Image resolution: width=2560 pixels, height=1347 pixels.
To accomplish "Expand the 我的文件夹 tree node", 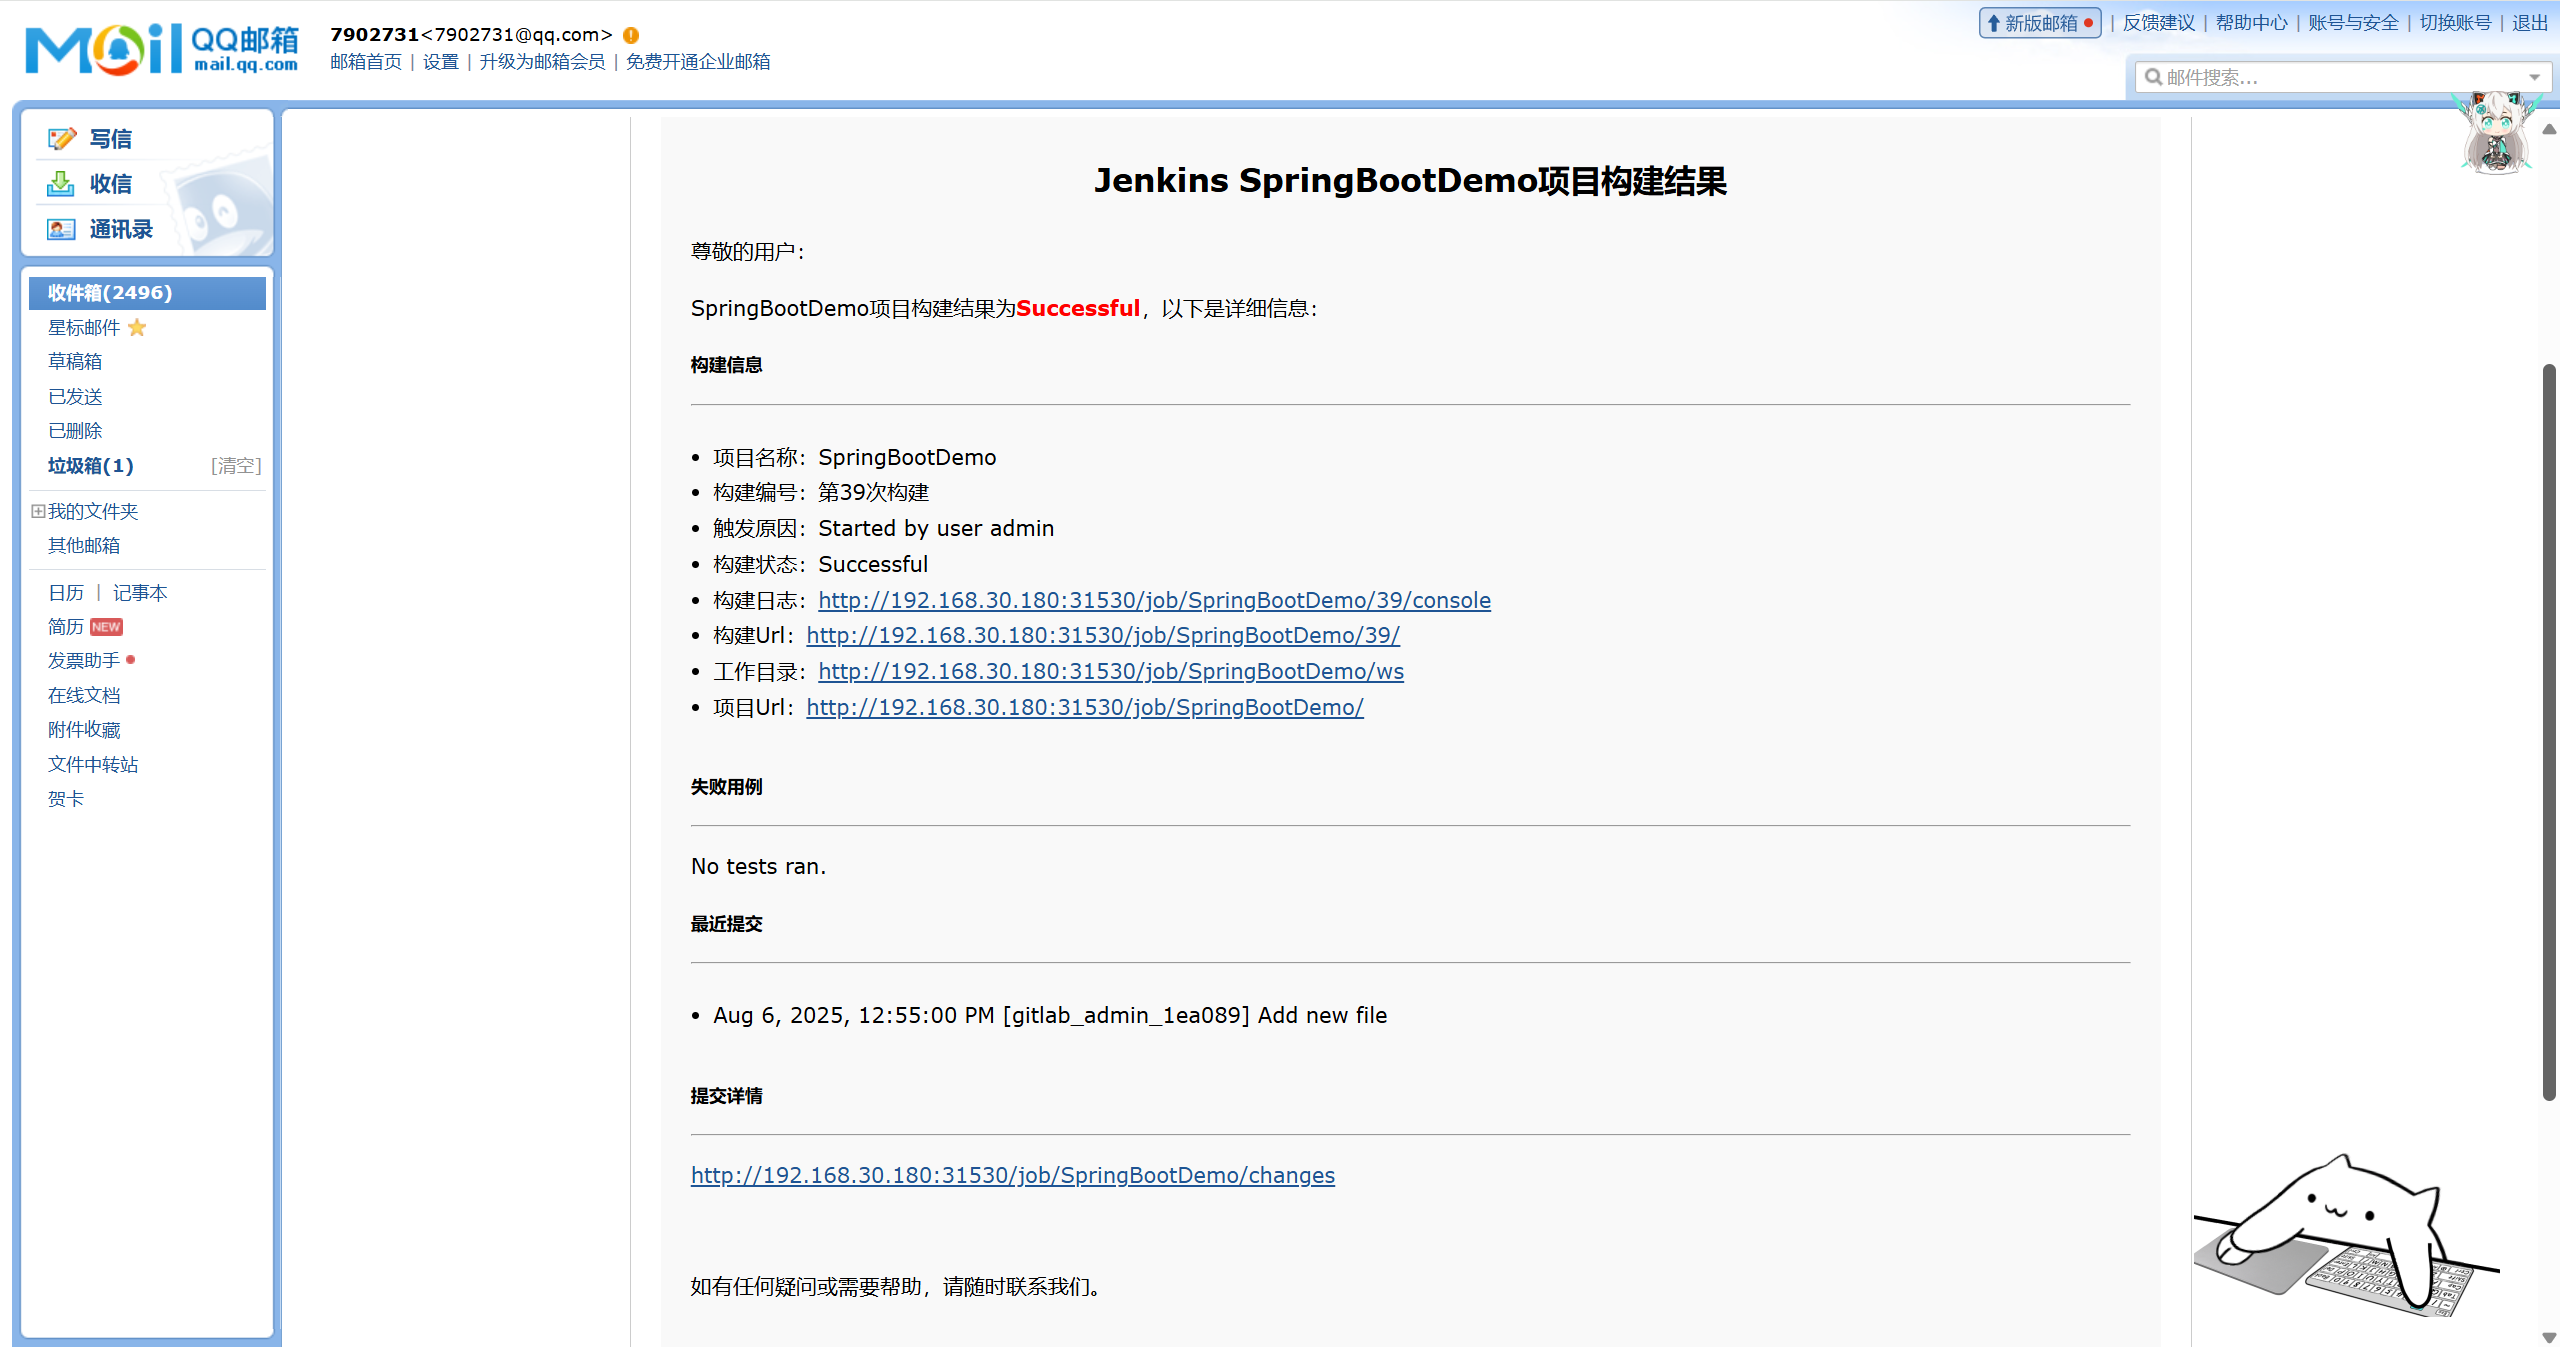I will [38, 511].
